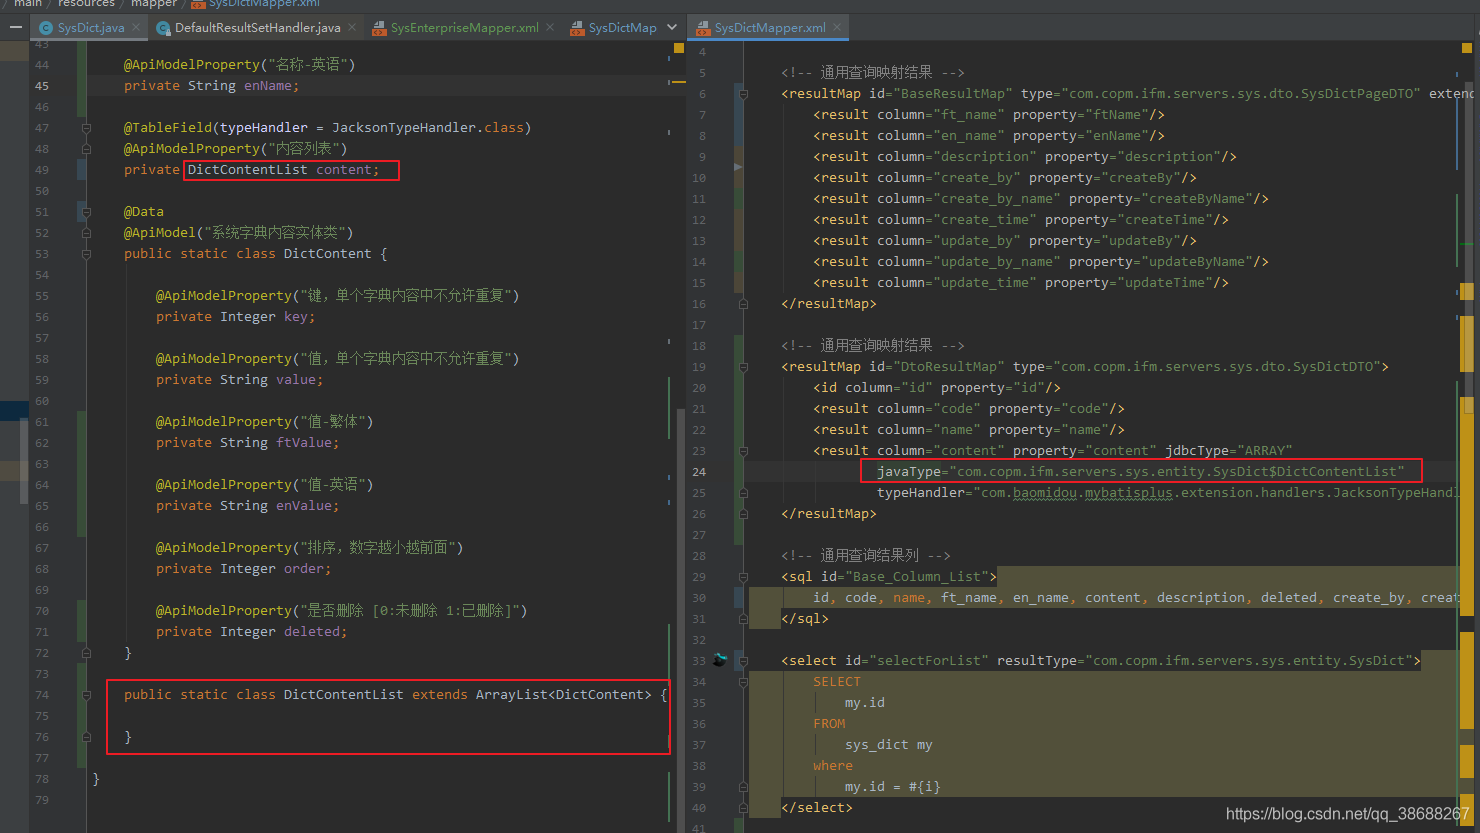Click mapper in the breadcrumb path
The image size is (1480, 833).
coord(155,4)
